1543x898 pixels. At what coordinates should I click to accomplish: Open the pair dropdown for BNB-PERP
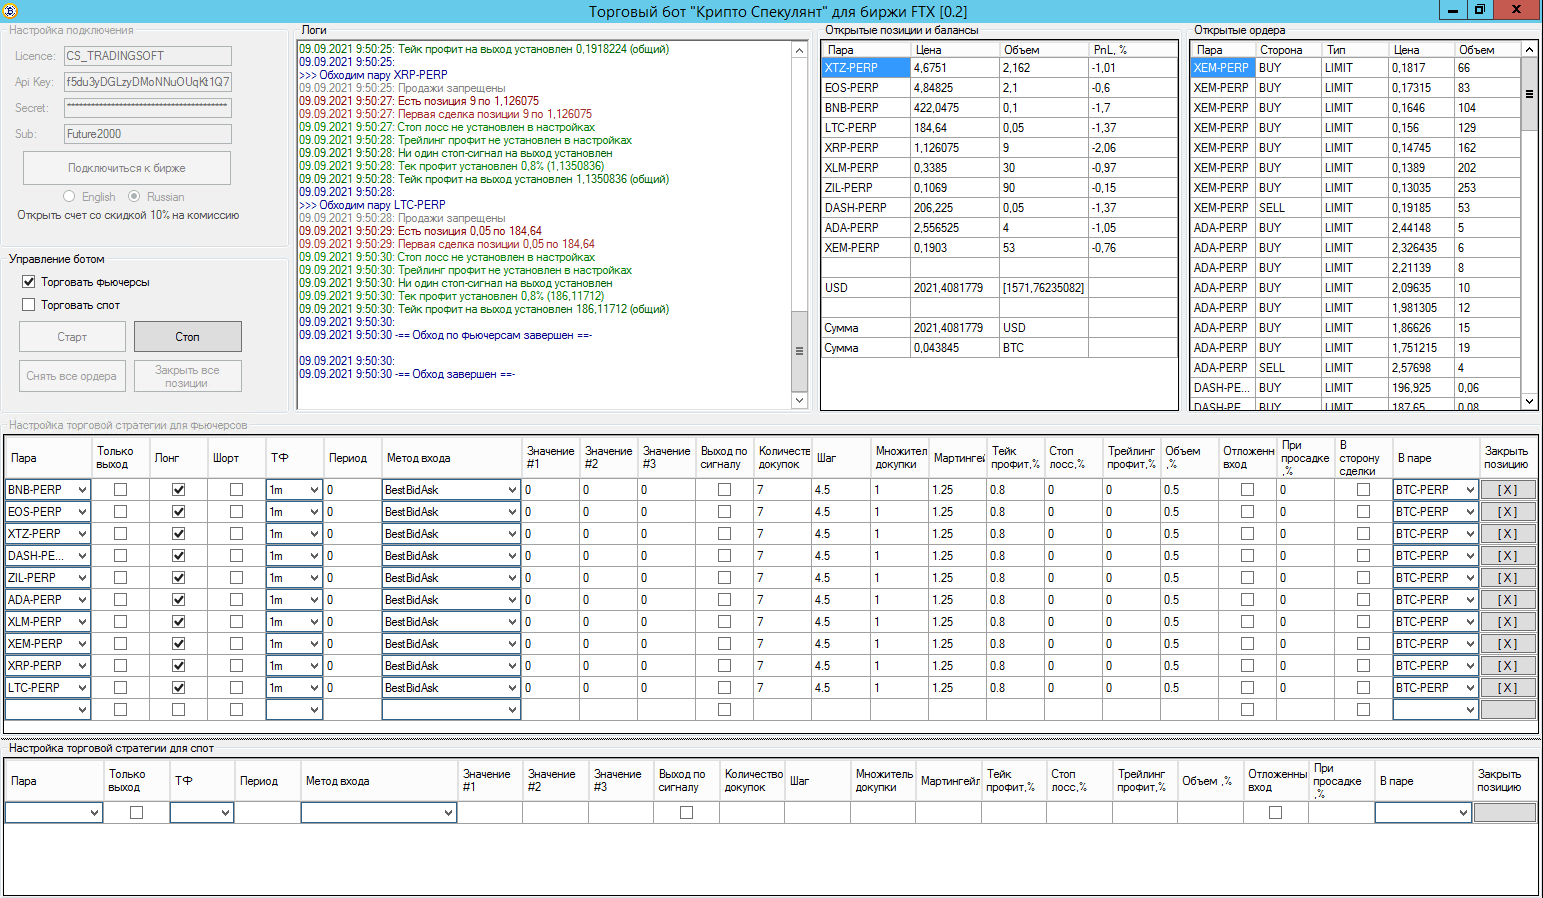[82, 490]
